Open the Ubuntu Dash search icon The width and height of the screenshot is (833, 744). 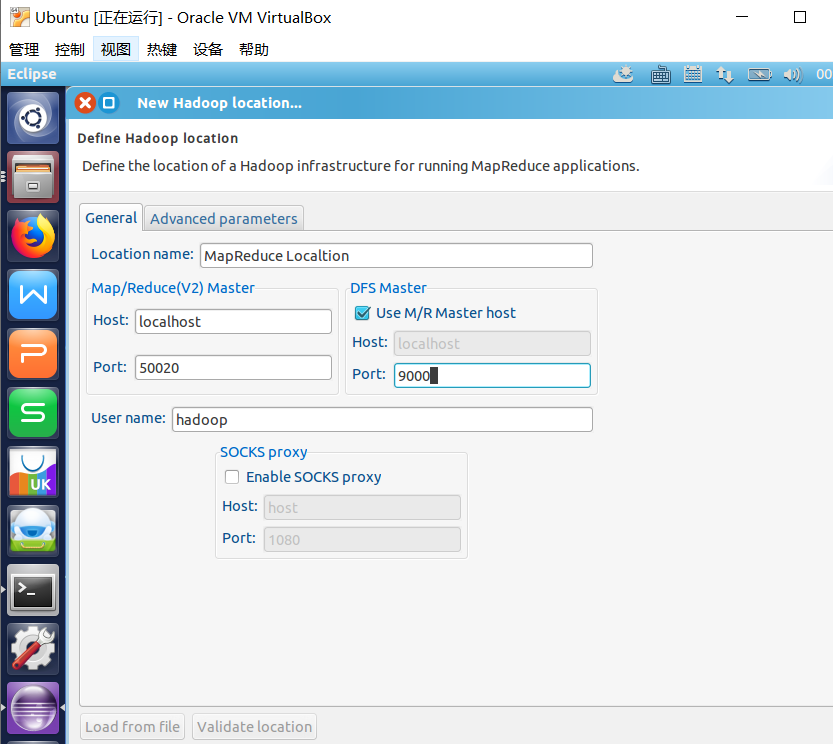33,118
